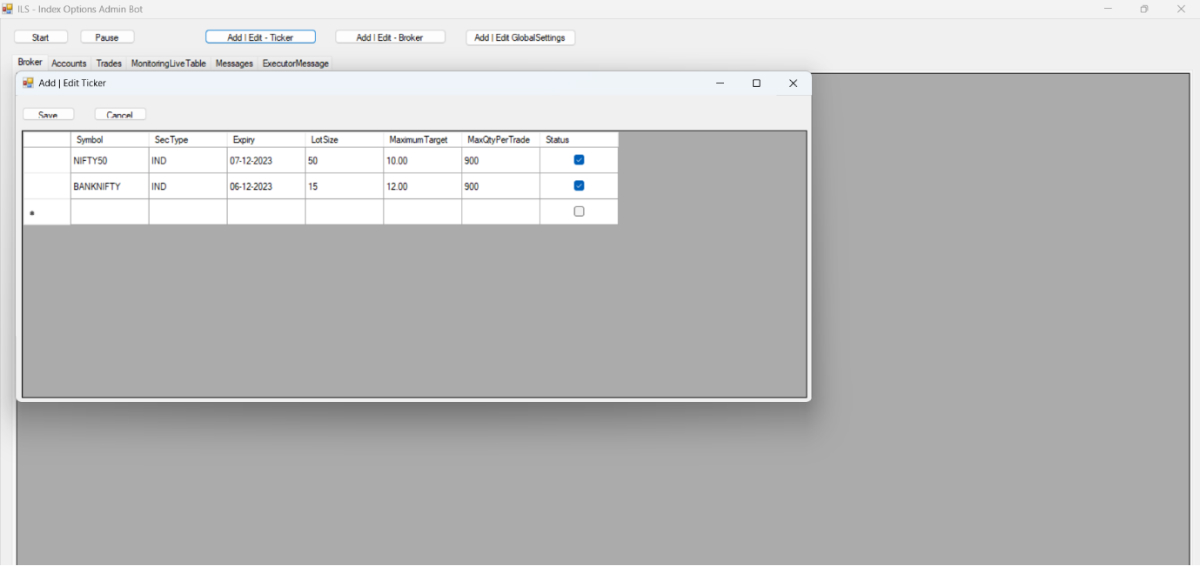Select the new row header marked with asterisk

pyautogui.click(x=47, y=212)
